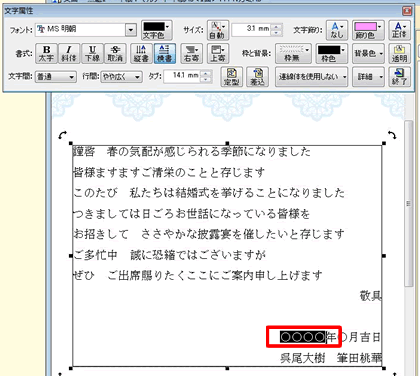Click the template text (定型) button
Viewport: 420px width, 376px height.
point(232,77)
